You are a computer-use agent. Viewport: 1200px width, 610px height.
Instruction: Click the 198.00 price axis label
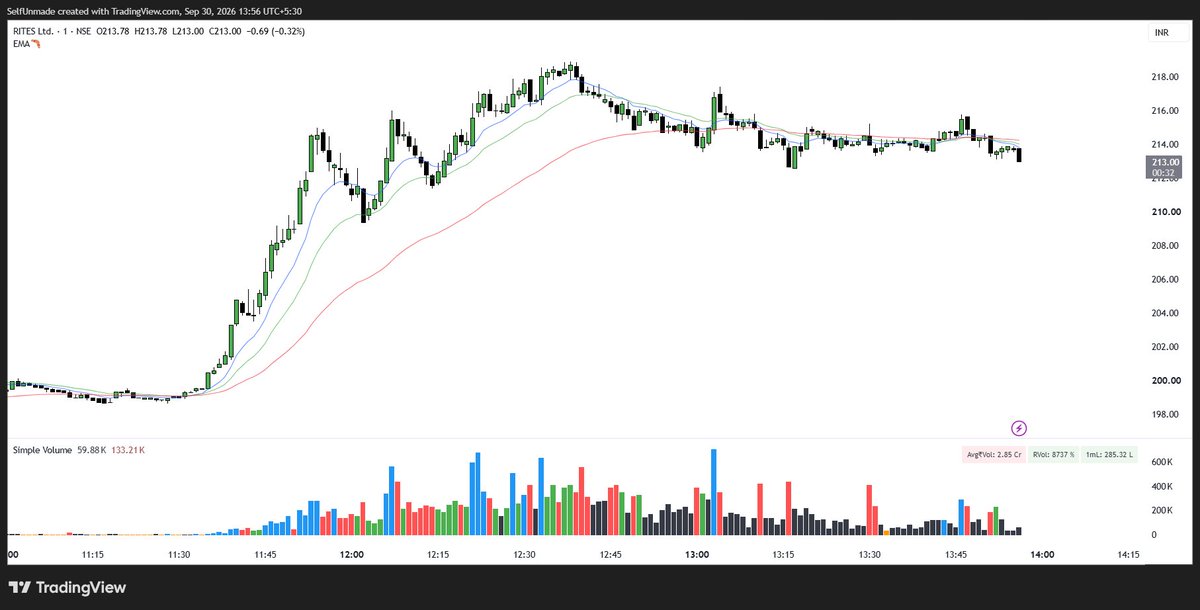click(1166, 415)
